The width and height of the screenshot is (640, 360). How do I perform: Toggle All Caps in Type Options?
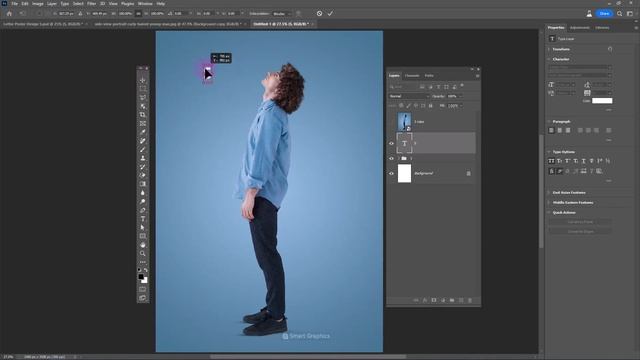pyautogui.click(x=551, y=161)
